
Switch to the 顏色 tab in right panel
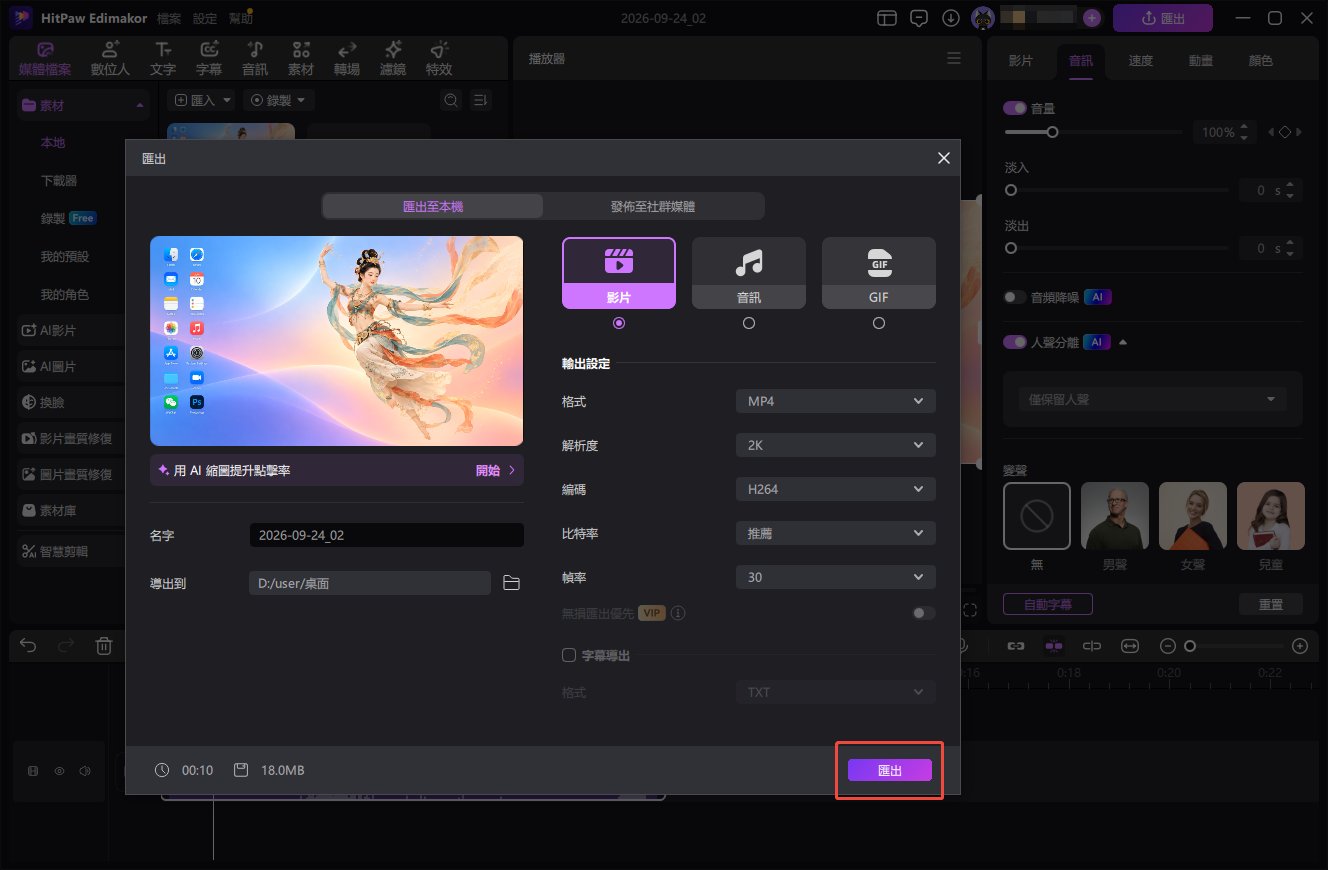pyautogui.click(x=1261, y=60)
